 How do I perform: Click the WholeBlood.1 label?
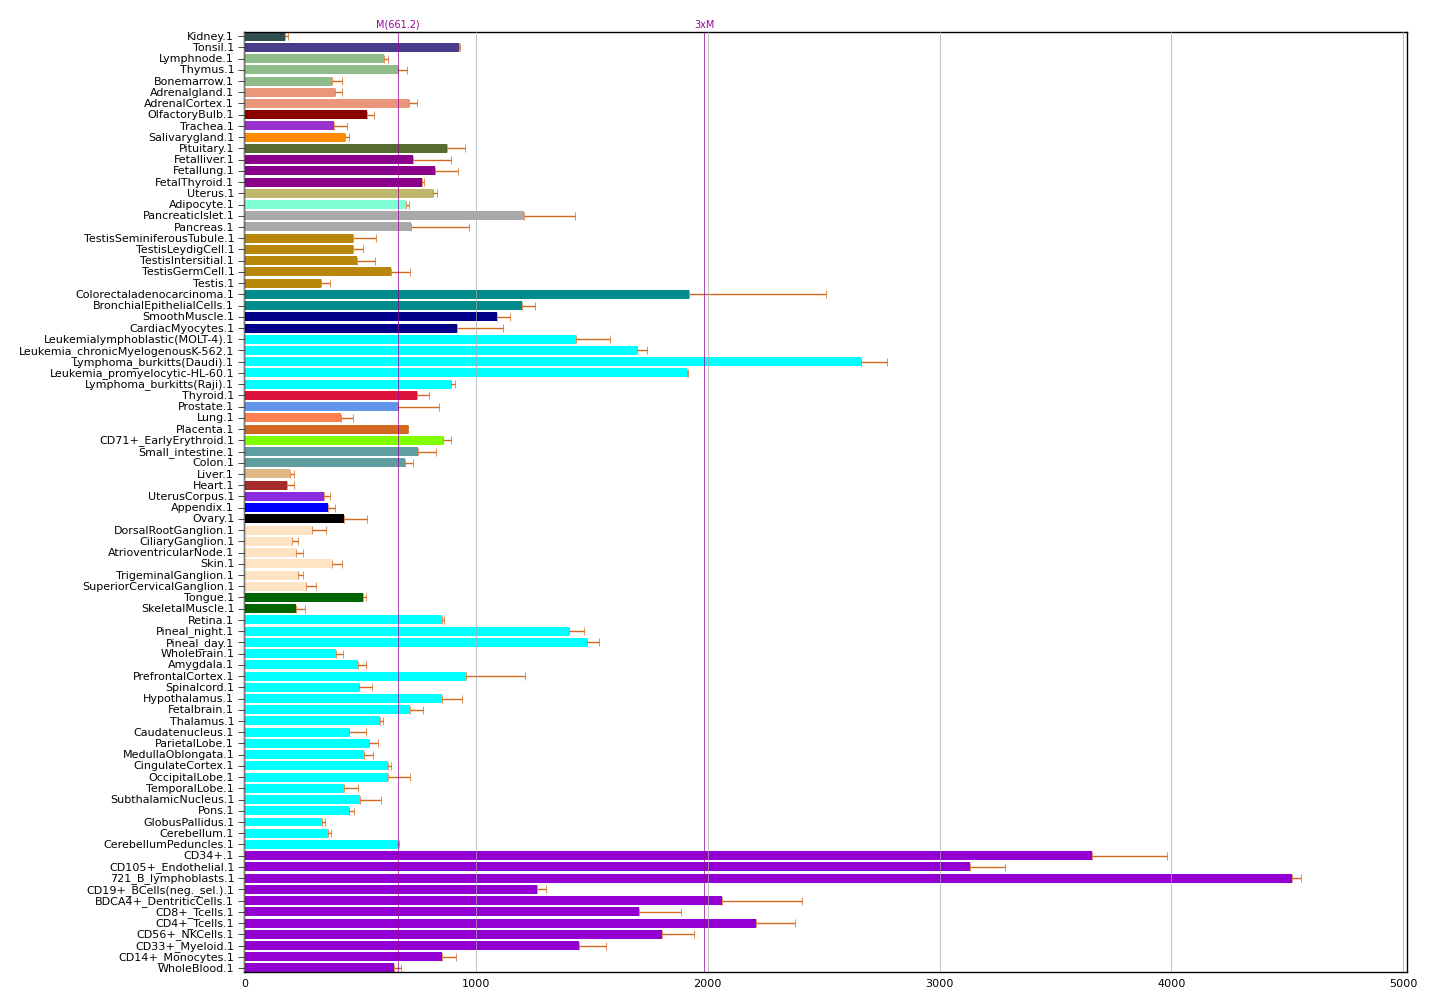pos(195,968)
